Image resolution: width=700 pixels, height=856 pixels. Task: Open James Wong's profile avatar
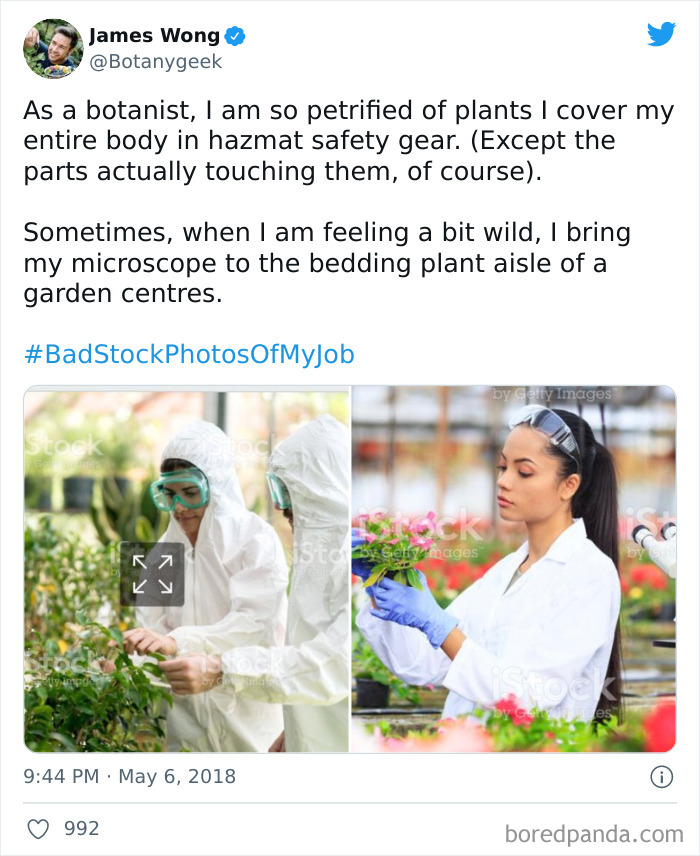(x=53, y=48)
